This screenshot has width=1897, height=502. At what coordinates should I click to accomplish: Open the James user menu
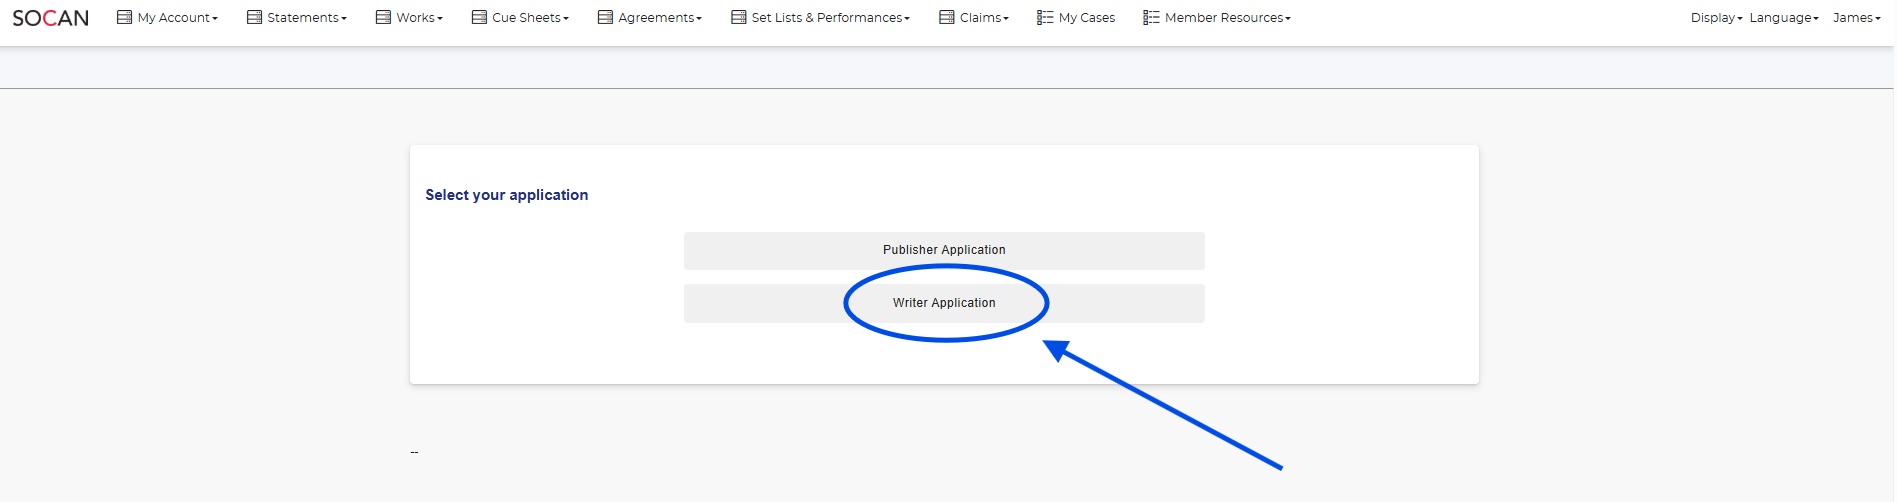point(1856,18)
